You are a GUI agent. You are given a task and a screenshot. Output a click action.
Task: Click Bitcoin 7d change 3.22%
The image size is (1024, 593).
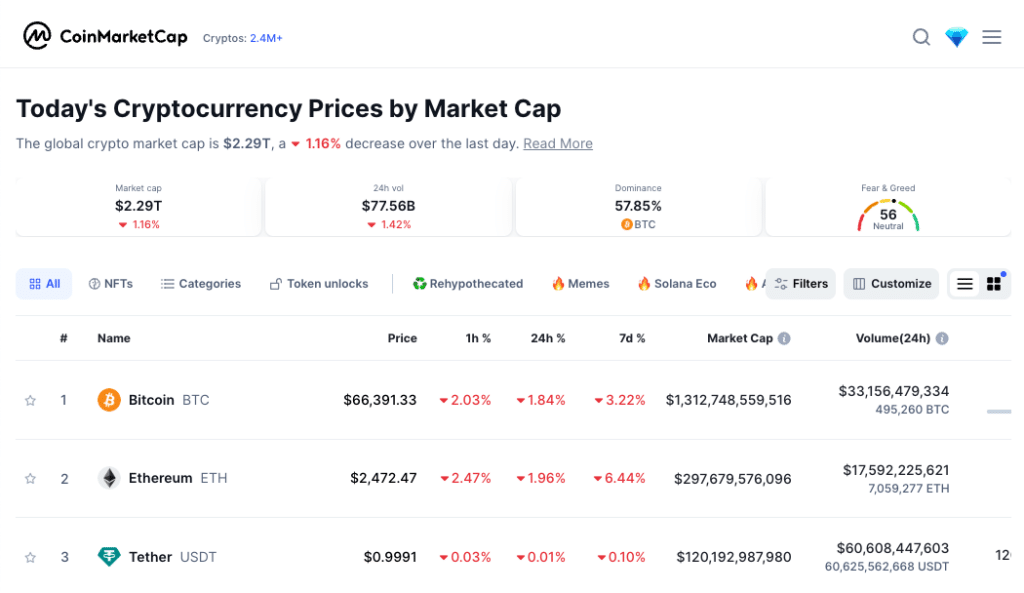tap(620, 400)
